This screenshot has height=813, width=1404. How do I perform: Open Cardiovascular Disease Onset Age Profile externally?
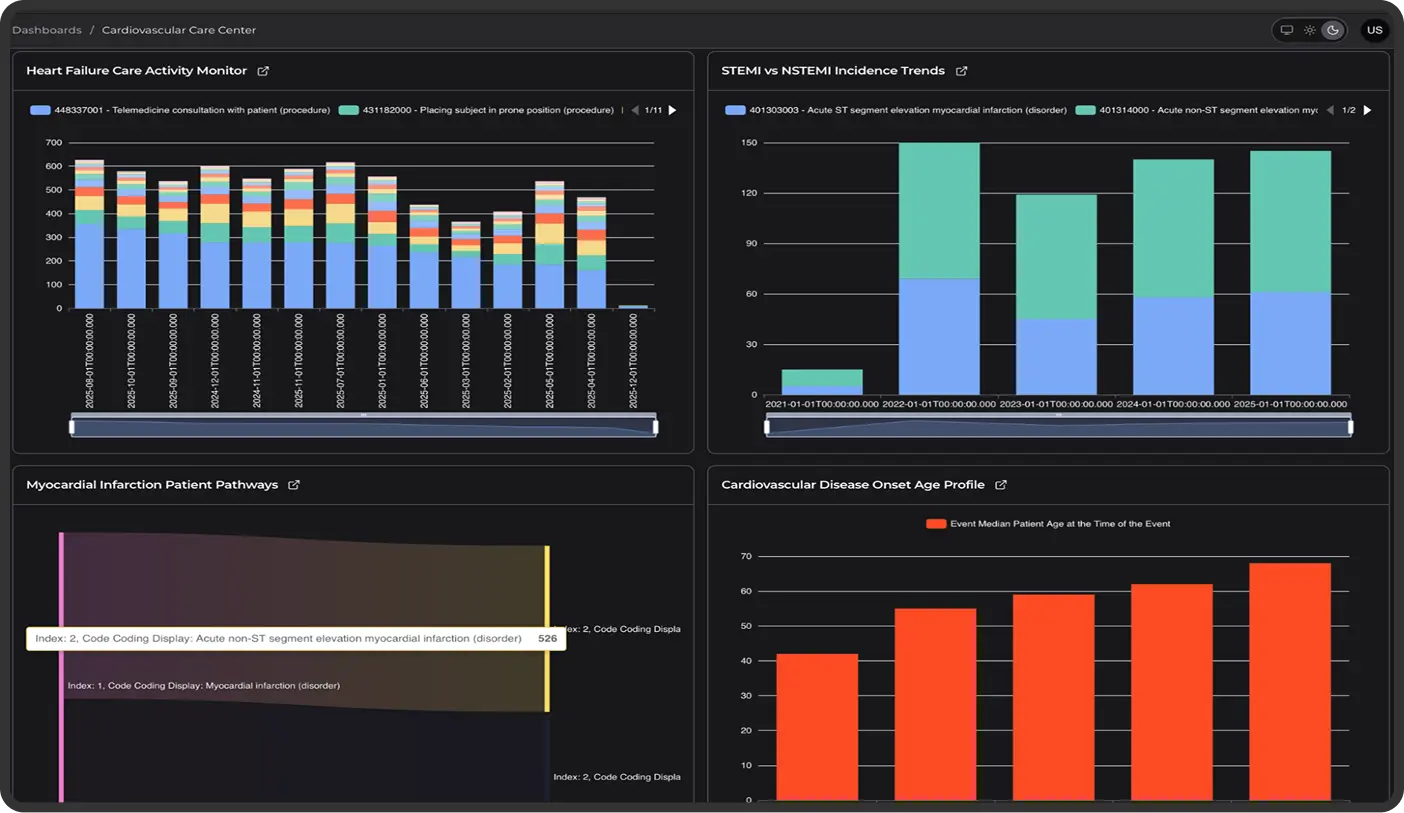[1000, 484]
